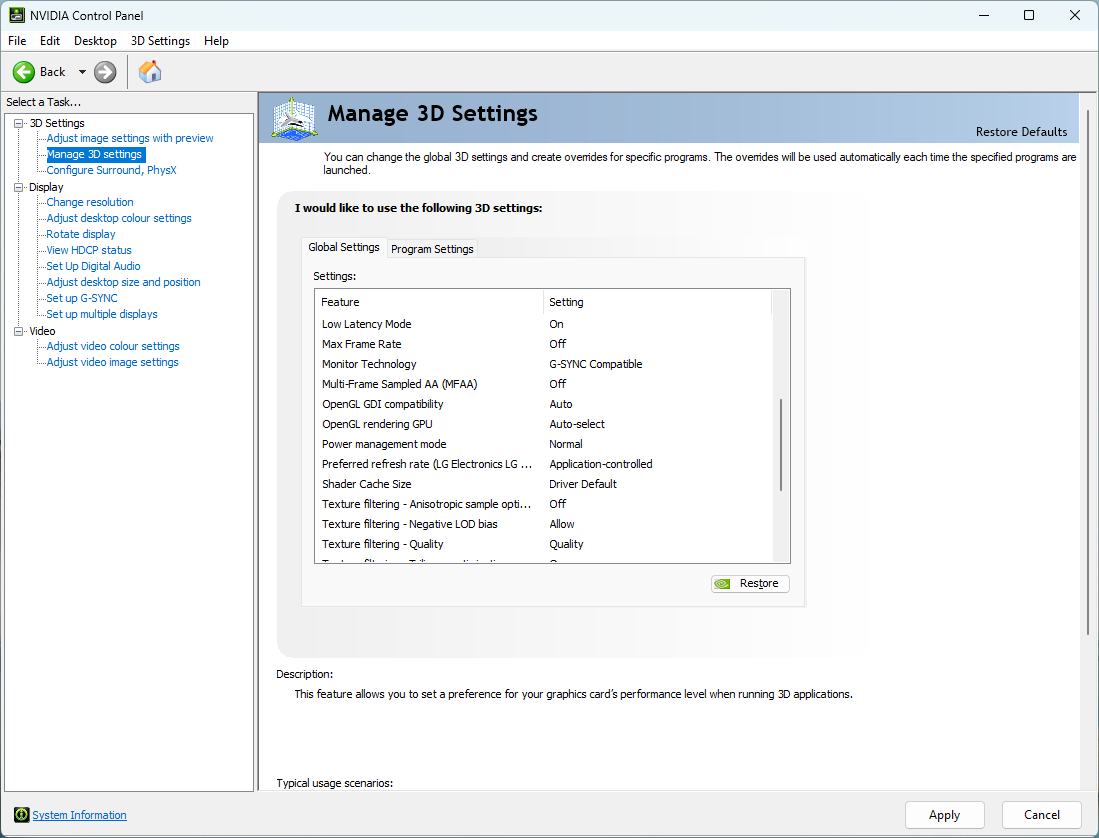
Task: Open Set up multiple displays
Action: coord(102,315)
